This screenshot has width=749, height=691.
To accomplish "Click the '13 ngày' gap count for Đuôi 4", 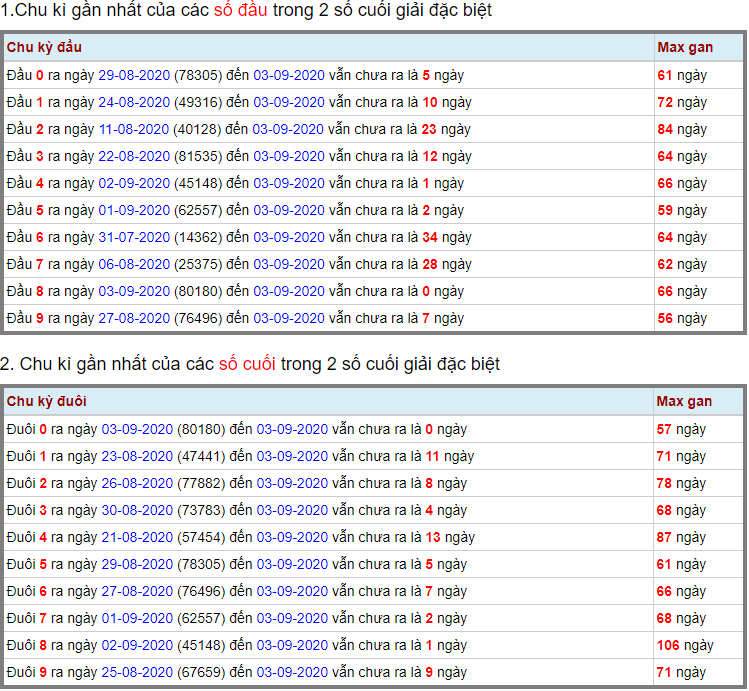I will click(450, 537).
